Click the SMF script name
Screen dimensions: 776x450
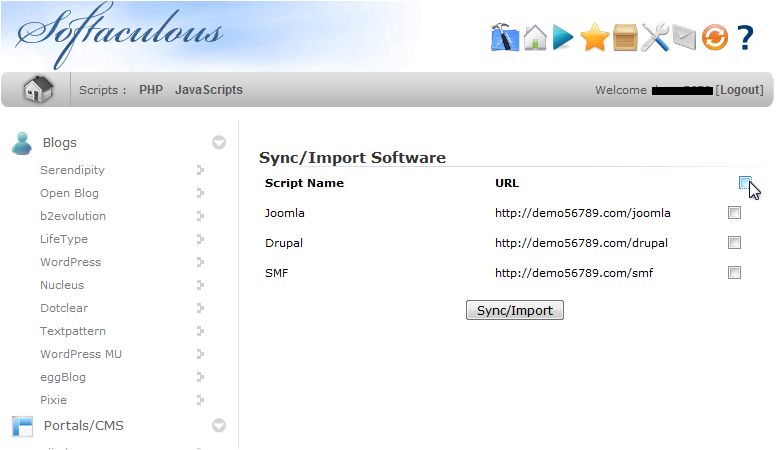[276, 273]
